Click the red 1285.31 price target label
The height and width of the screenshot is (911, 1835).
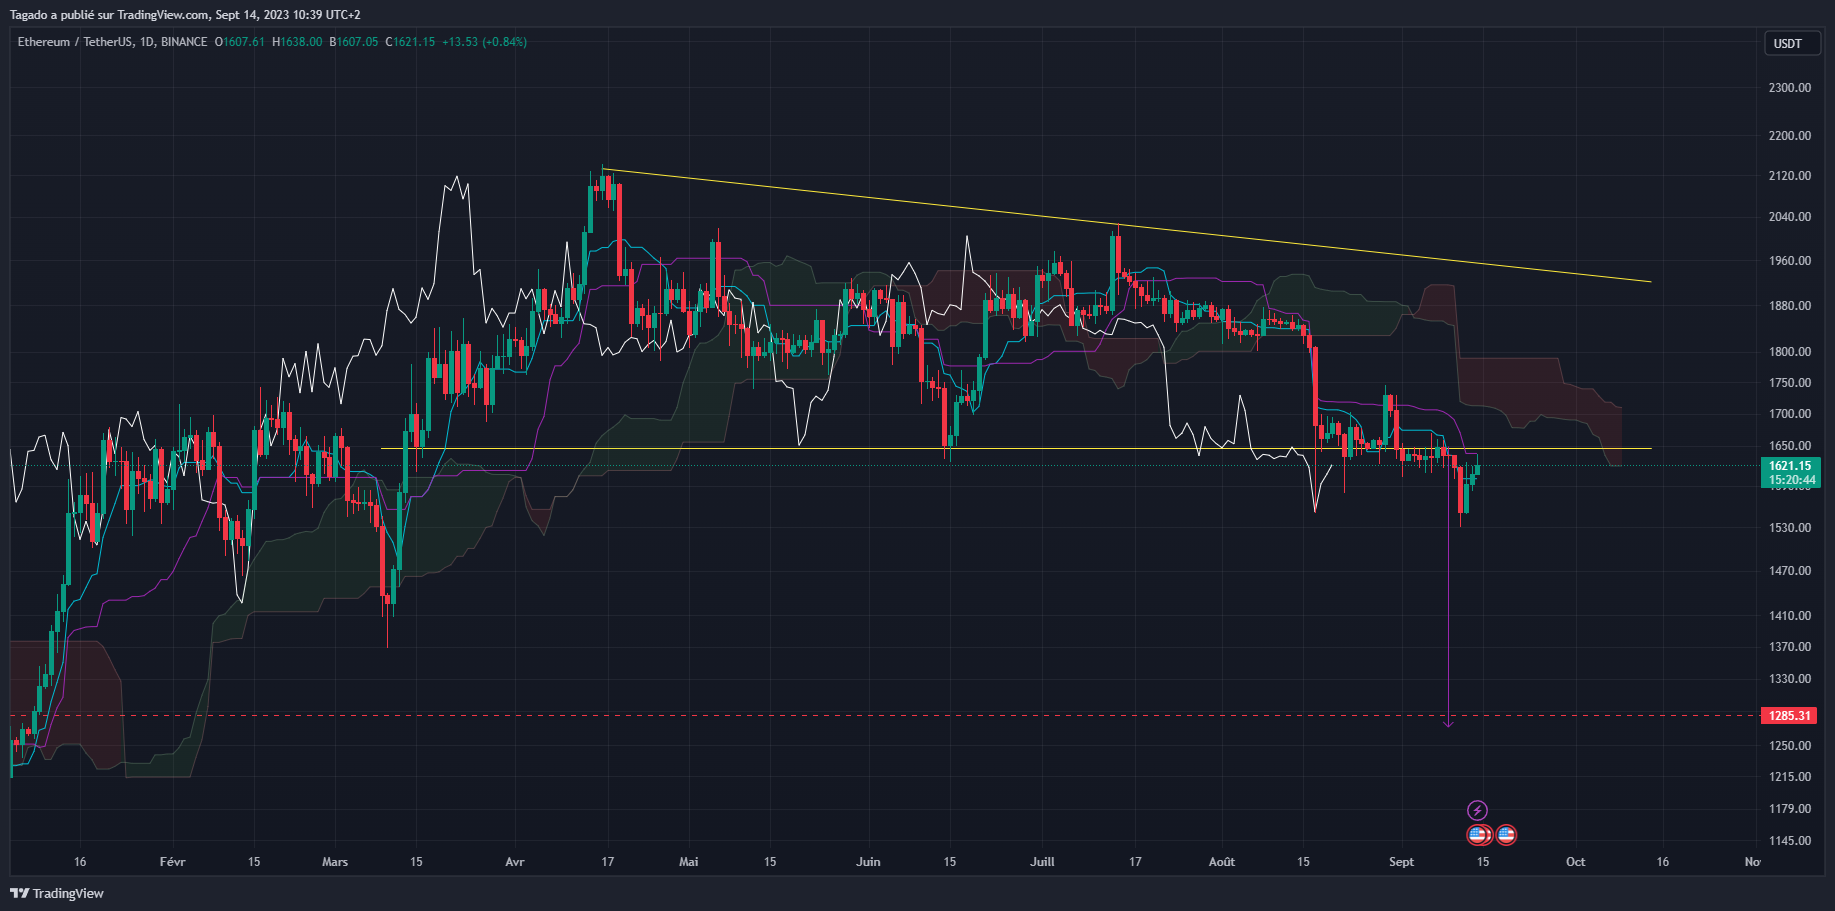(1789, 715)
